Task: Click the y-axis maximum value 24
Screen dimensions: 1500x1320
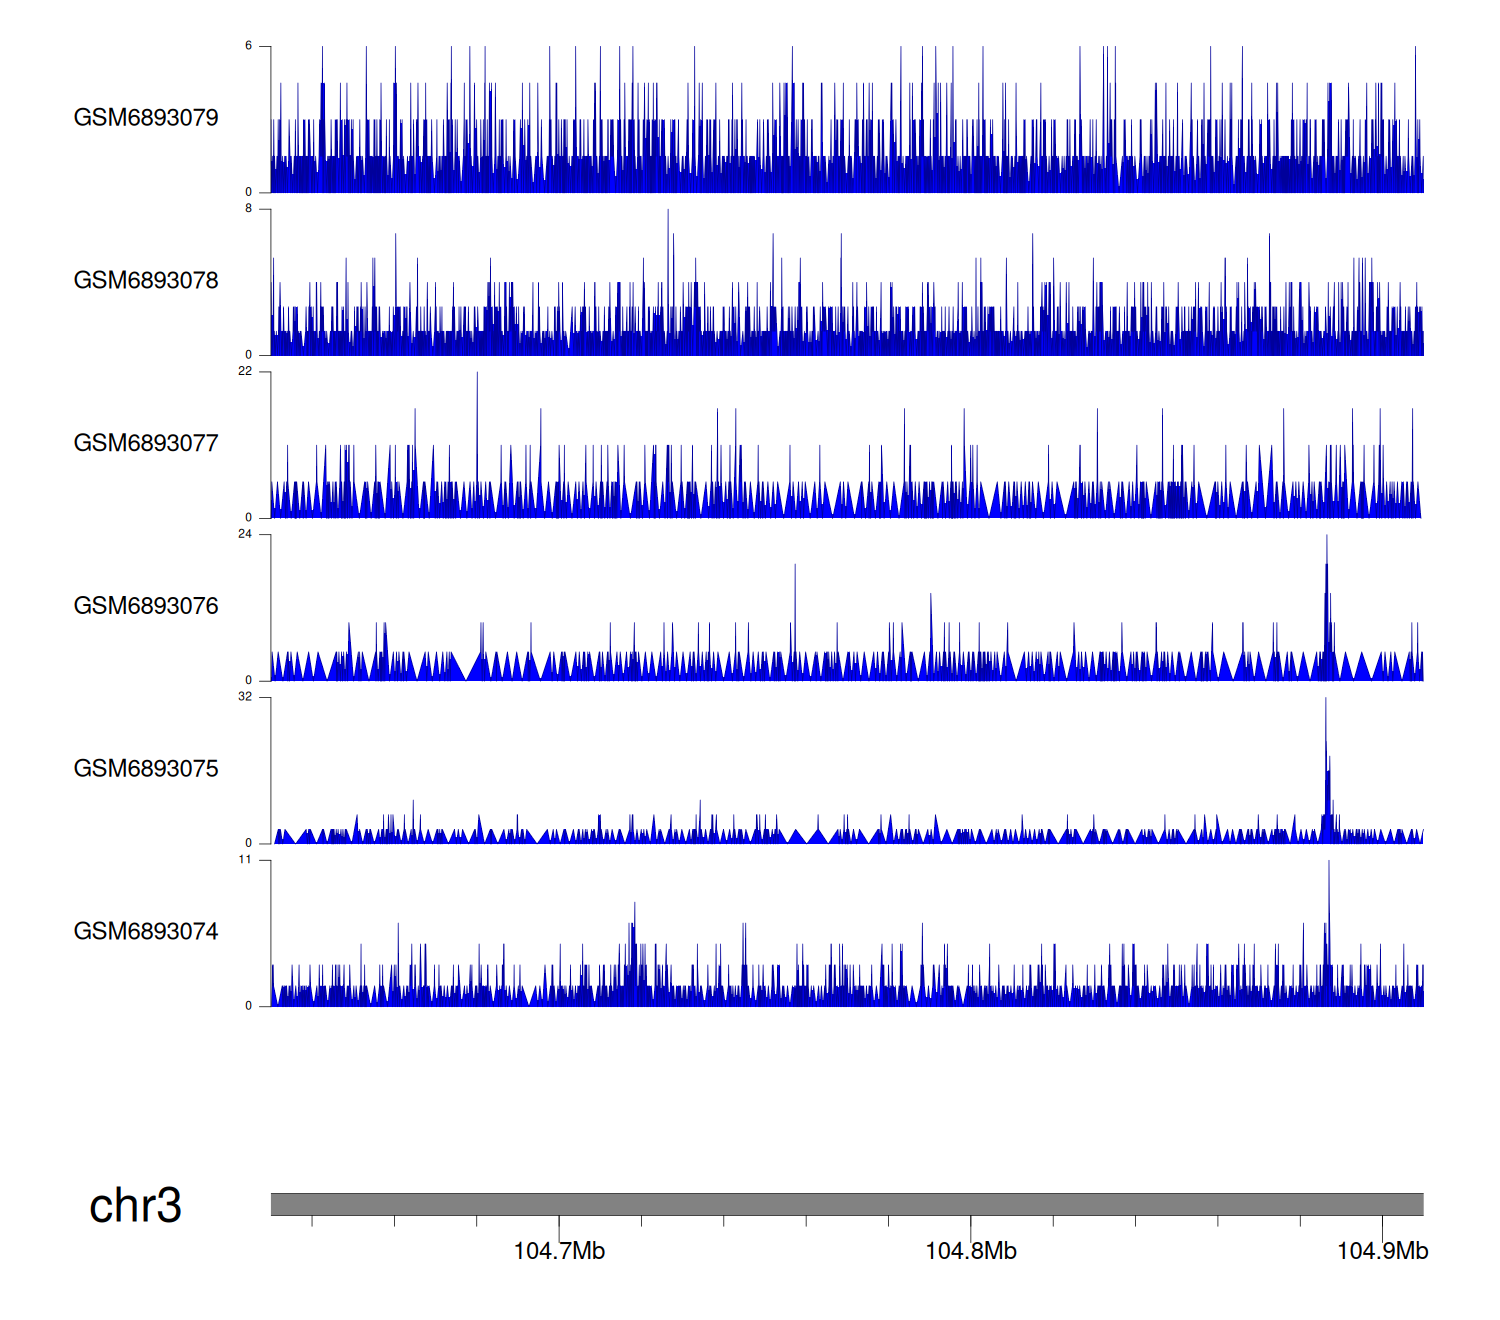Action: click(x=245, y=534)
